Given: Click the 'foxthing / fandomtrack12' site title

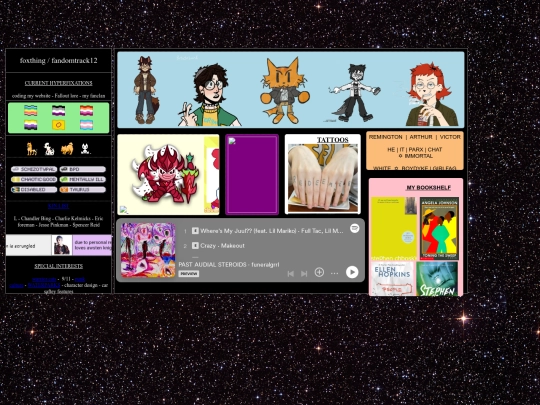Looking at the screenshot, I should click(x=59, y=61).
